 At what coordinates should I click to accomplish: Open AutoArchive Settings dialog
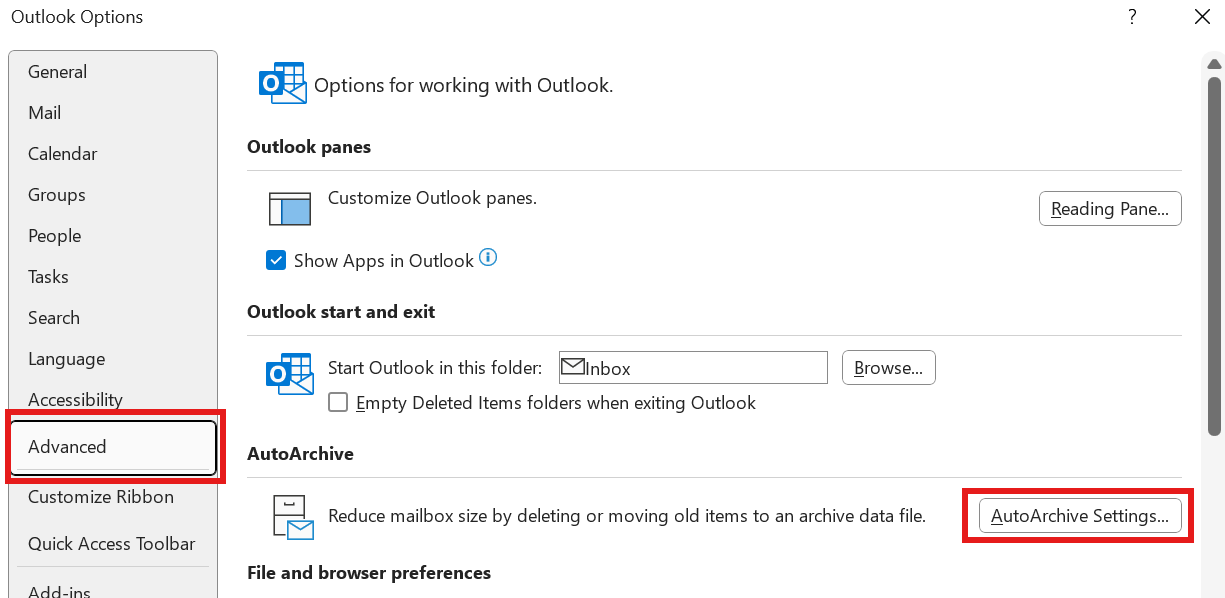pyautogui.click(x=1079, y=516)
